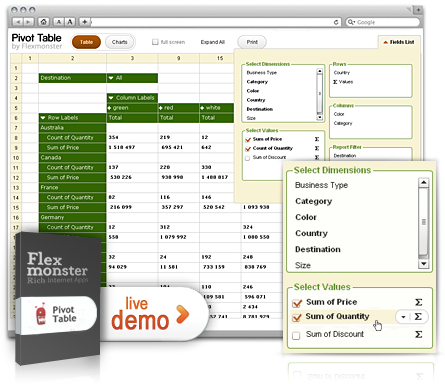
Task: Add bookmark with the plus toolbar button
Action: [x=85, y=22]
